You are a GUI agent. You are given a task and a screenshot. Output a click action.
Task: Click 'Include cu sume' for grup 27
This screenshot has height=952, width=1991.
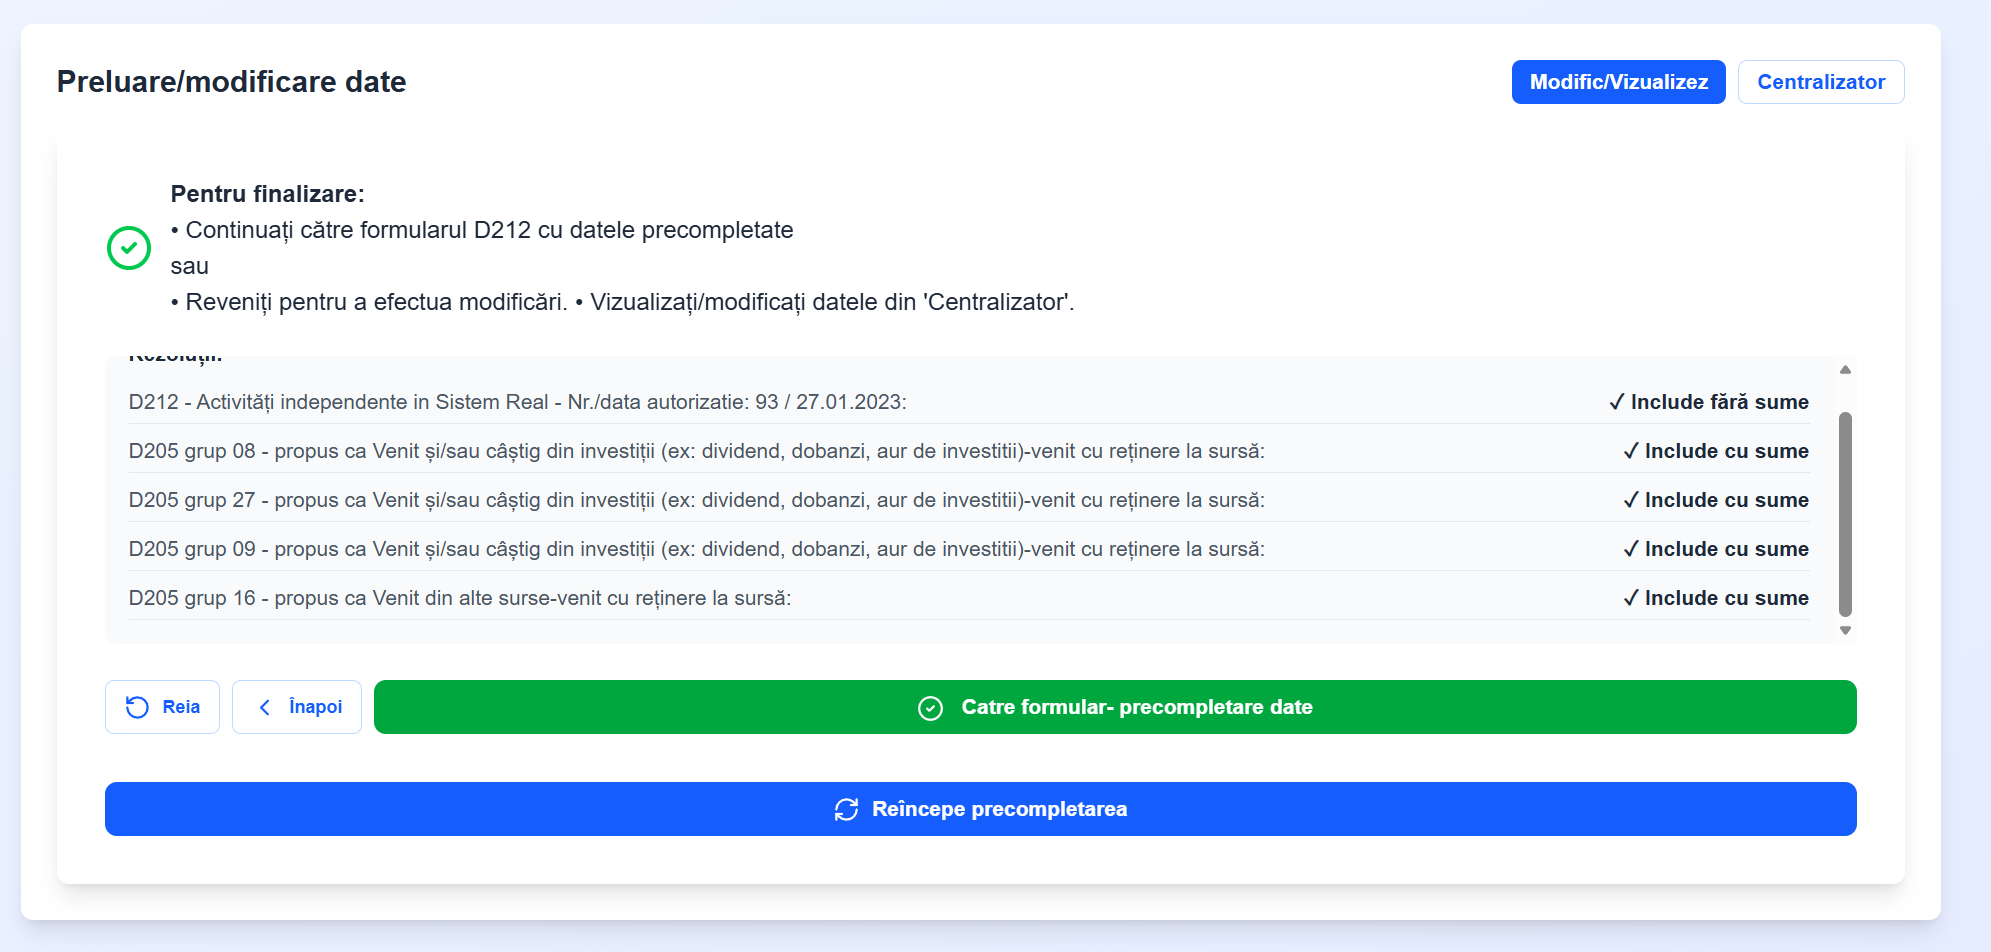coord(1716,500)
